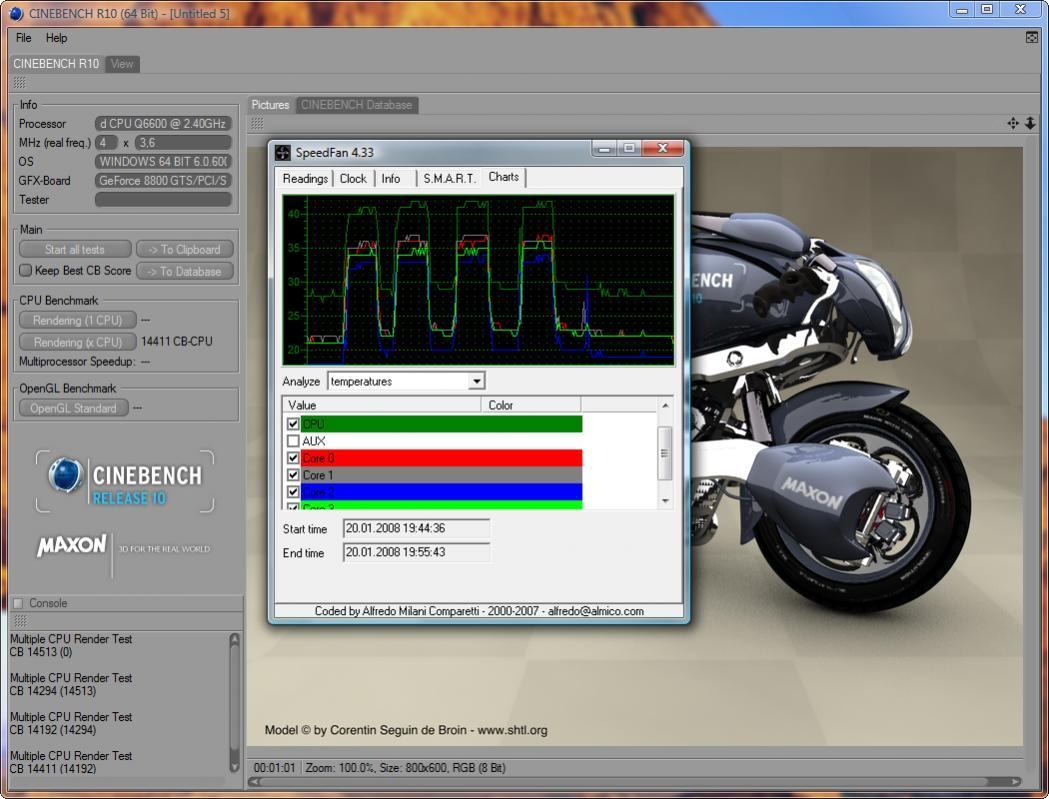Click console entry 'CB 14513 (0)'
This screenshot has width=1049, height=799.
(41, 652)
